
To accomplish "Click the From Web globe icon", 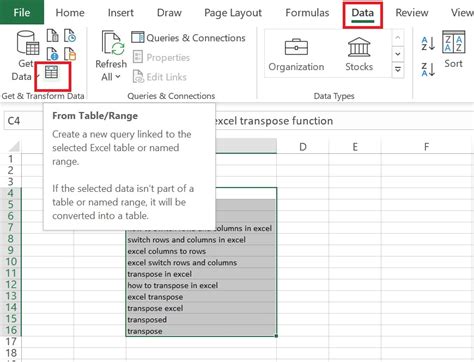I will click(52, 54).
